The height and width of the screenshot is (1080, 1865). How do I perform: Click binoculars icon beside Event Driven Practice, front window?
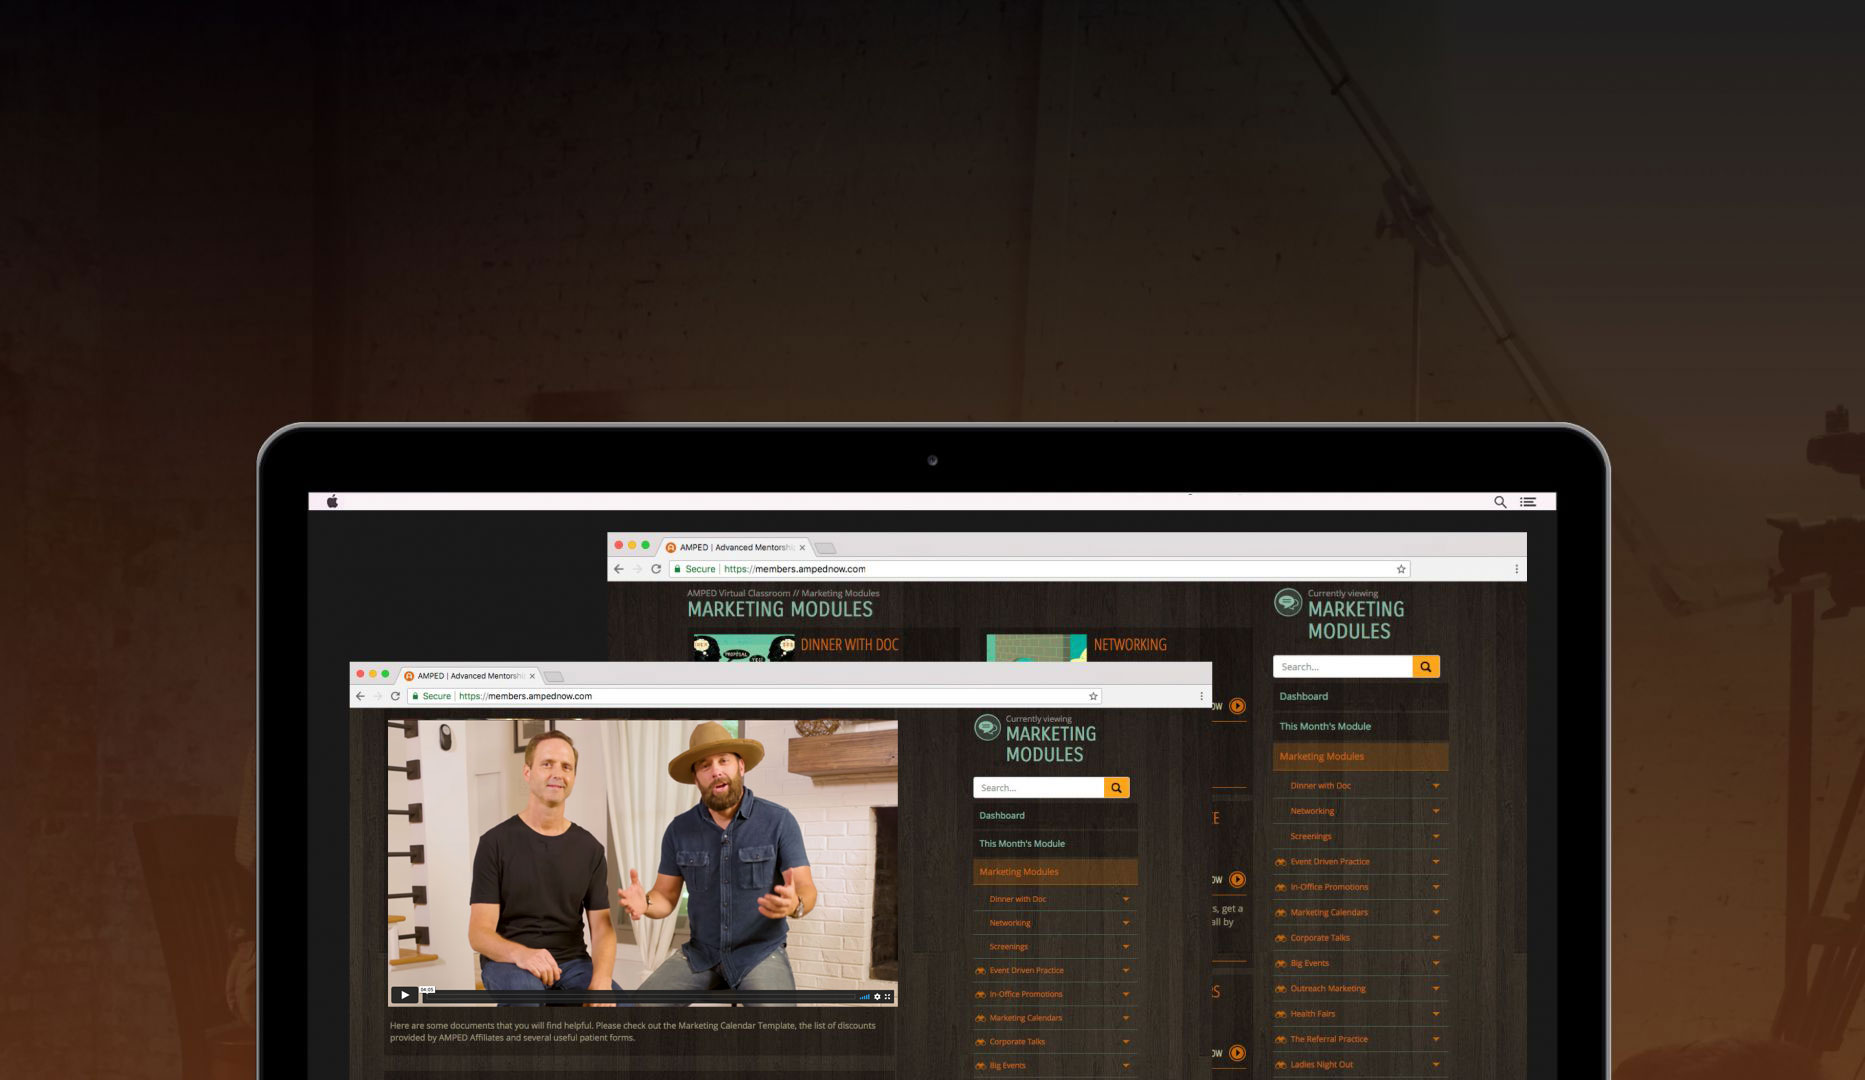point(980,971)
